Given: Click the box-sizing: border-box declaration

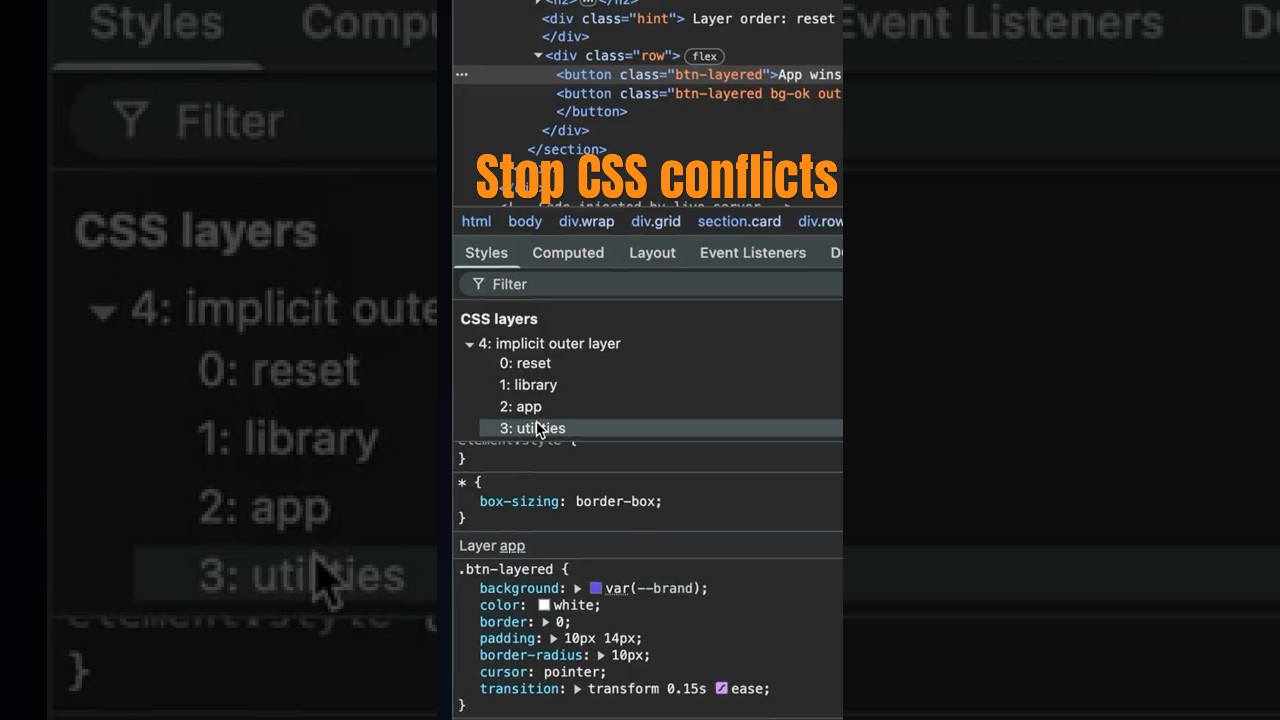Looking at the screenshot, I should (x=570, y=502).
